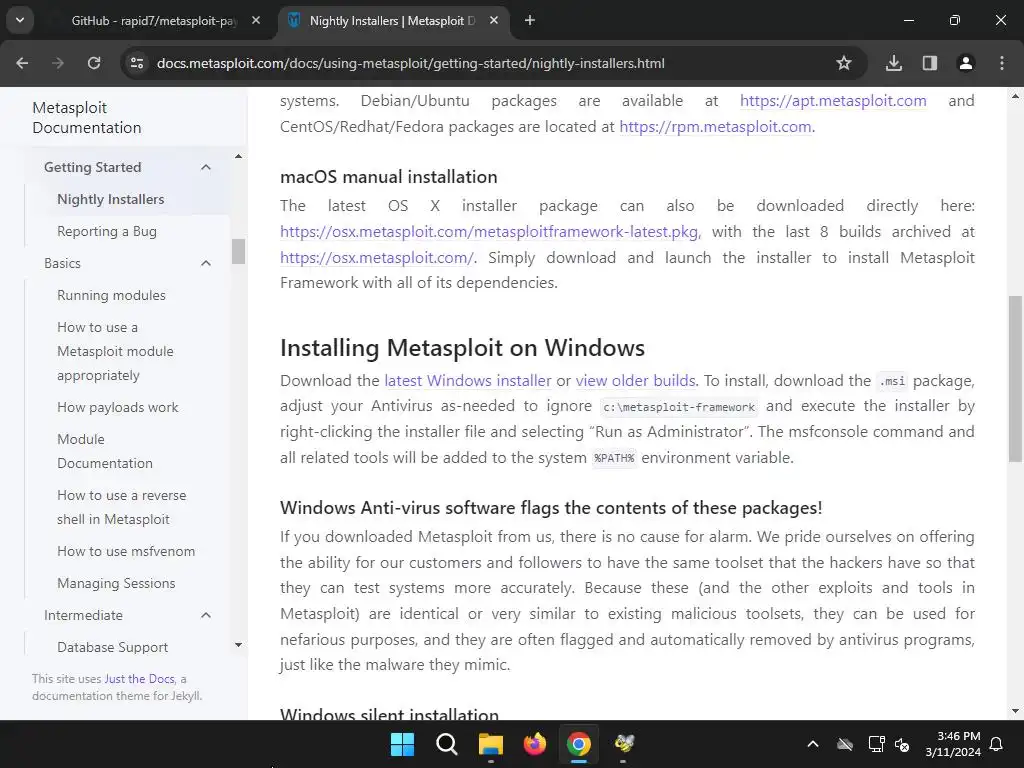Click the browser back arrow
1024x768 pixels.
click(x=22, y=63)
